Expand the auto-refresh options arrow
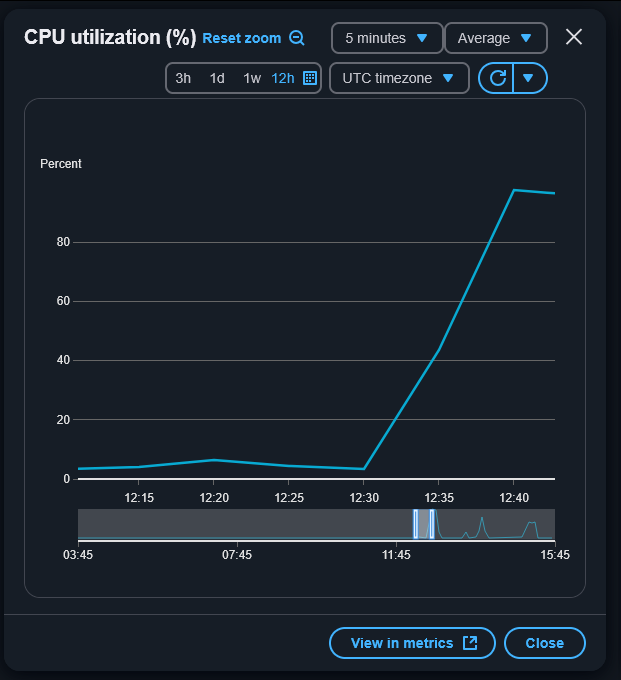This screenshot has height=680, width=621. (x=529, y=78)
